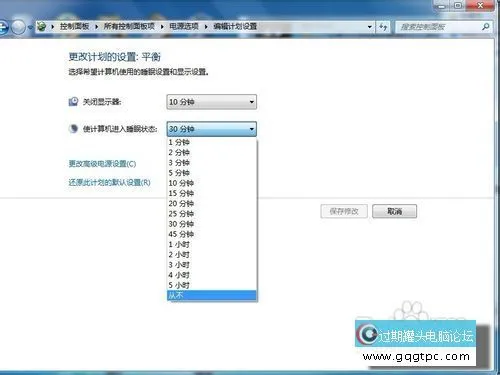Expand the arrow after 所有控制面板项 breadcrumb

pos(162,26)
